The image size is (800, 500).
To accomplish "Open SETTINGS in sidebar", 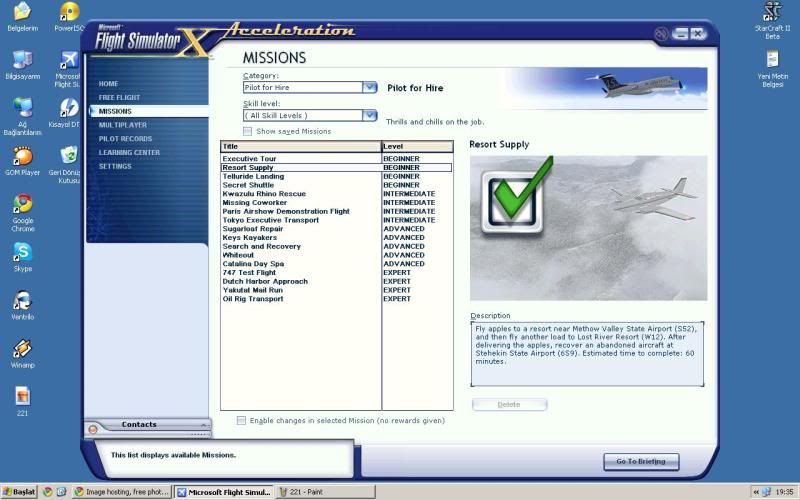I will pos(115,166).
